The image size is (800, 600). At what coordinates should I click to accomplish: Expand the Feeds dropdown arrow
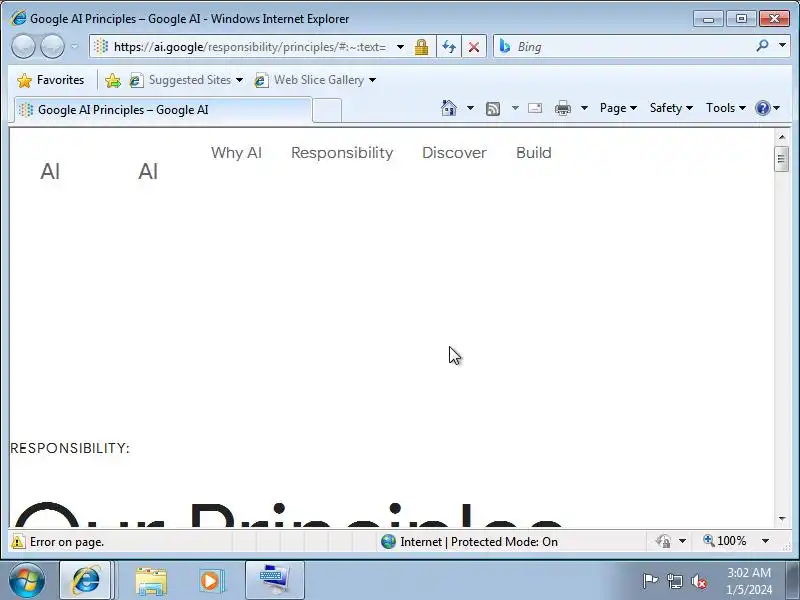pos(515,108)
